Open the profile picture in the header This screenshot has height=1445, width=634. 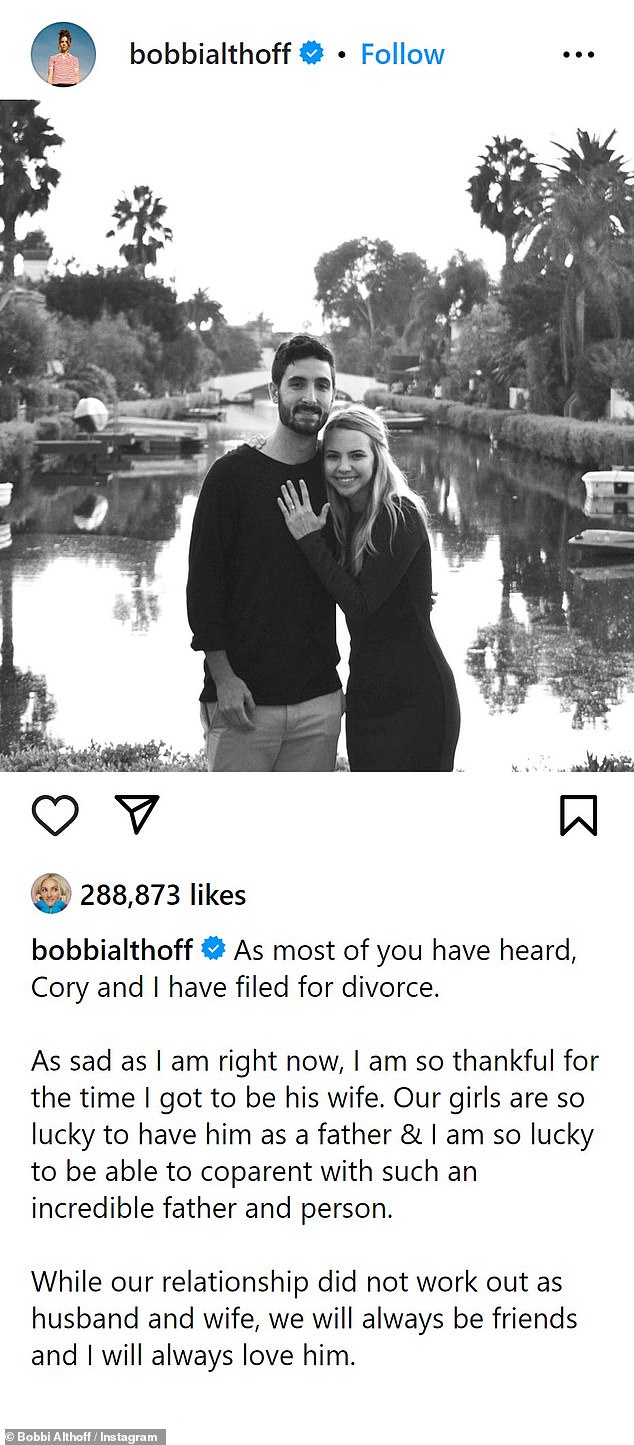tap(64, 54)
